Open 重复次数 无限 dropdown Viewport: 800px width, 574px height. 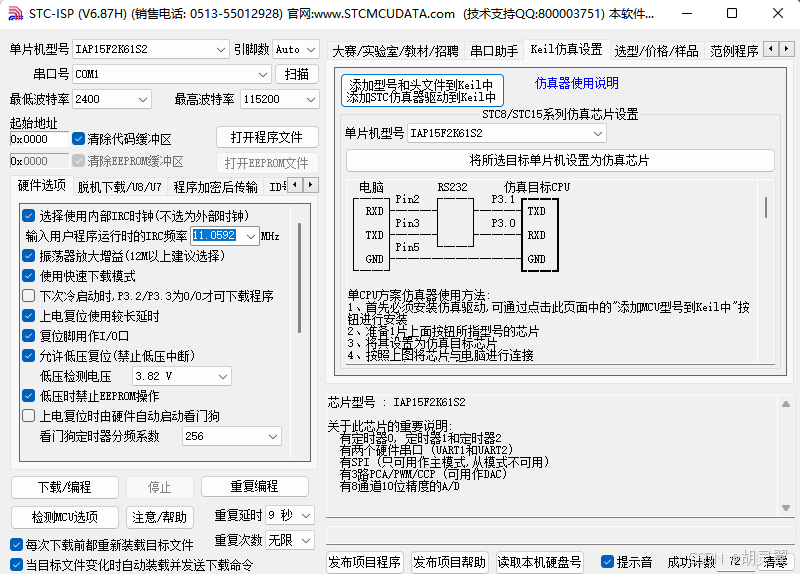[x=289, y=540]
